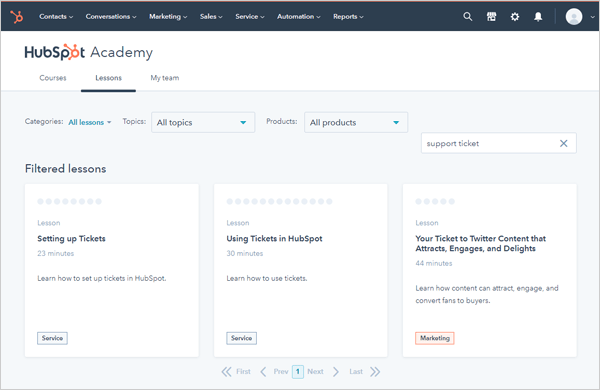Click Service tag on Setting up Tickets
Viewport: 600px width, 390px height.
coord(52,338)
